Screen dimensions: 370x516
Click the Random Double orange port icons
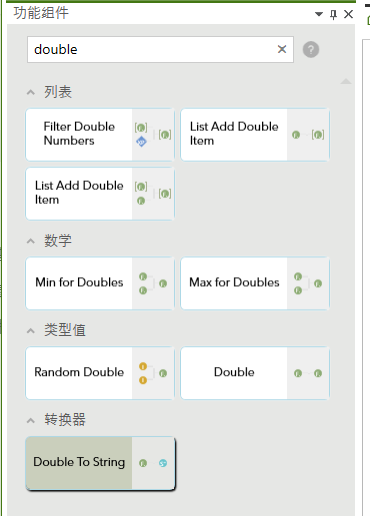click(x=143, y=373)
